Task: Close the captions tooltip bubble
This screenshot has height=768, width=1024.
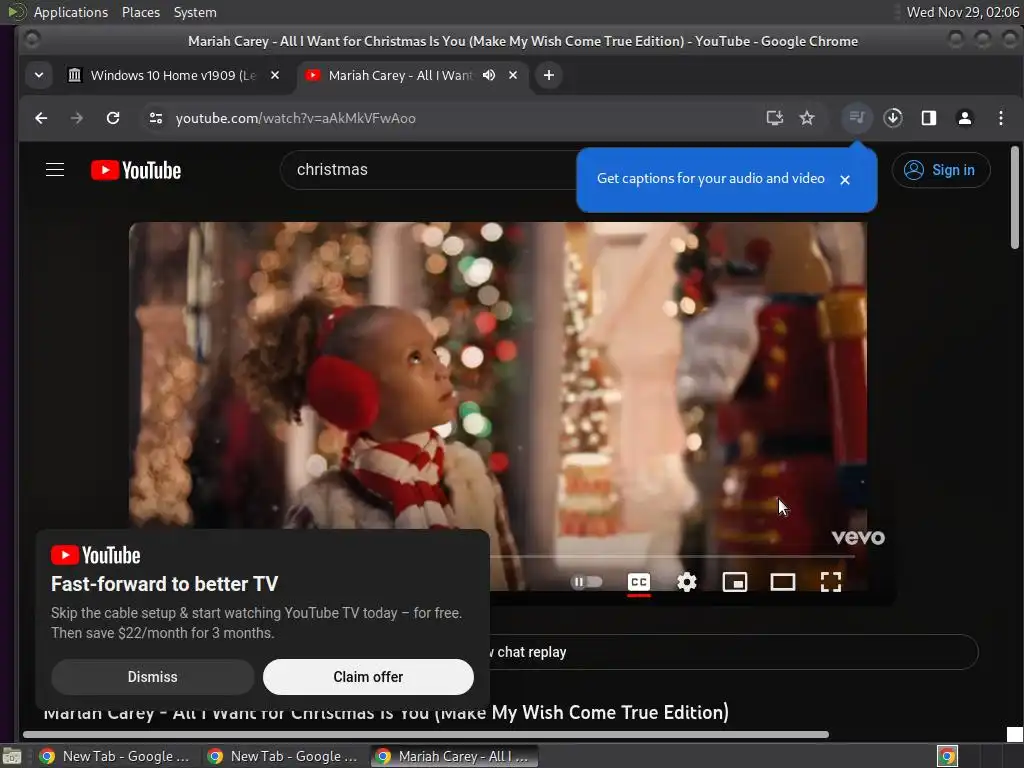Action: tap(845, 180)
